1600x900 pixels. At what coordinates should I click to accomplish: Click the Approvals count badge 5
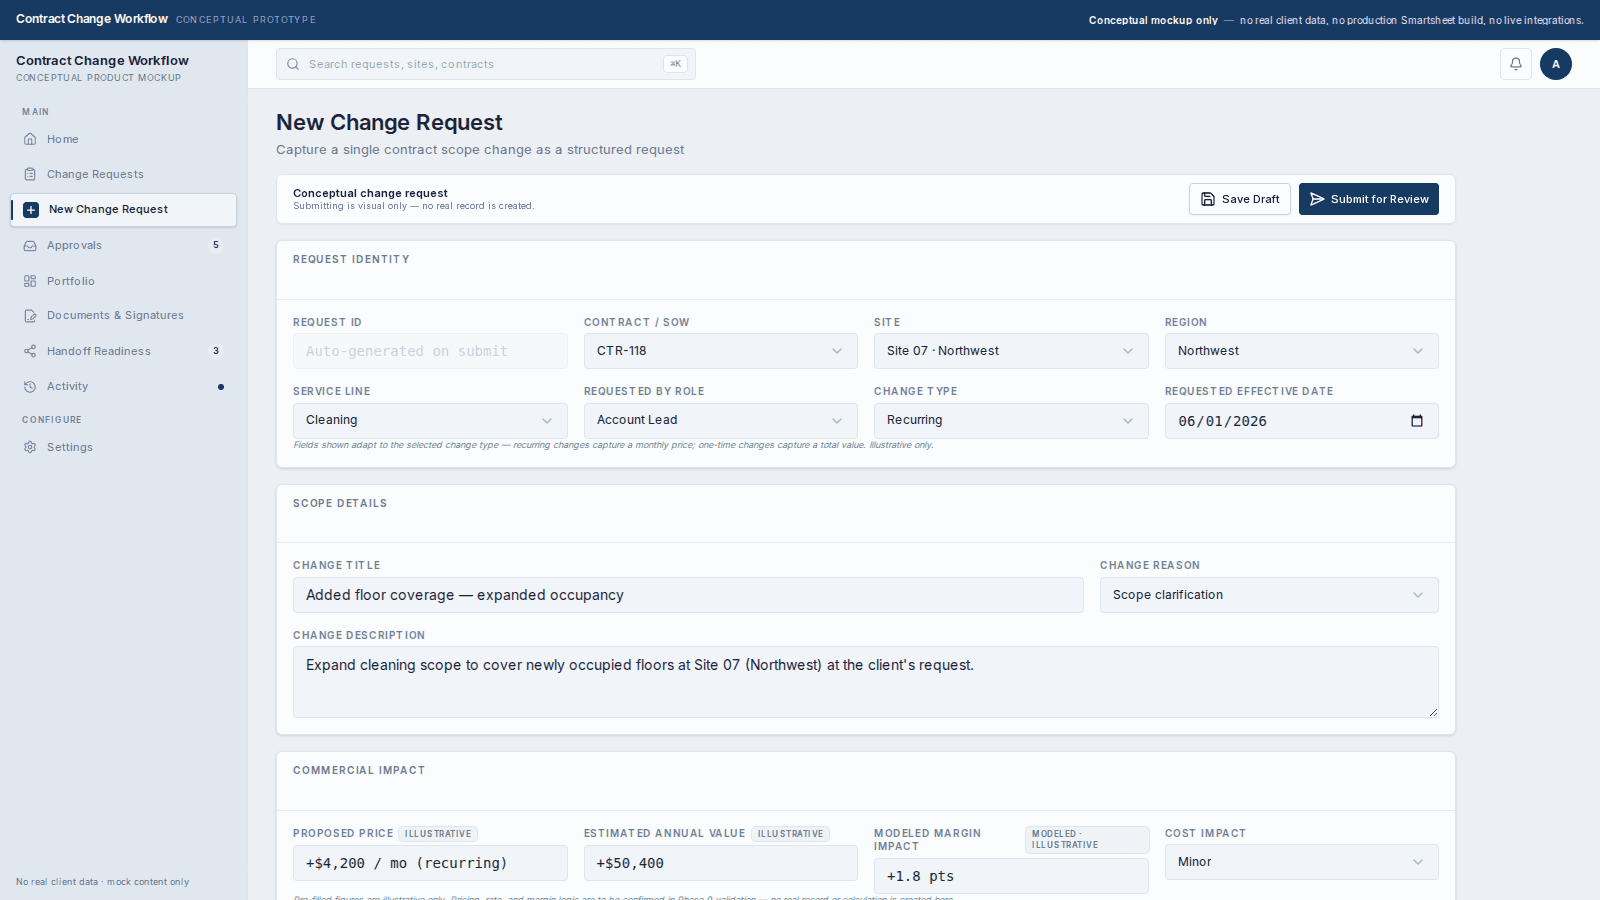click(216, 245)
